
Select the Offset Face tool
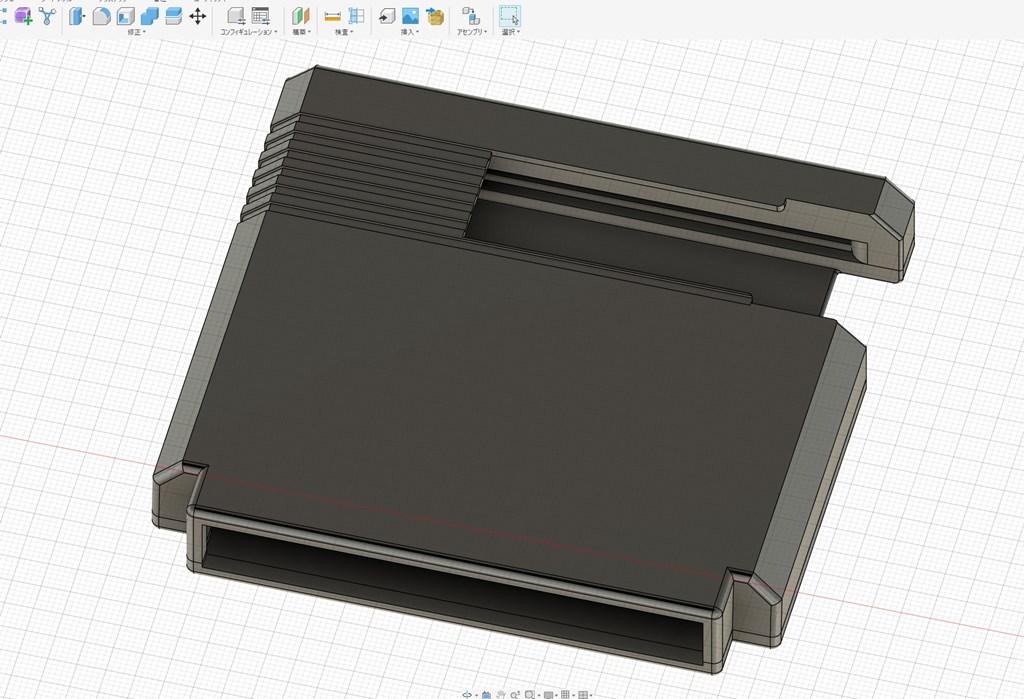173,16
